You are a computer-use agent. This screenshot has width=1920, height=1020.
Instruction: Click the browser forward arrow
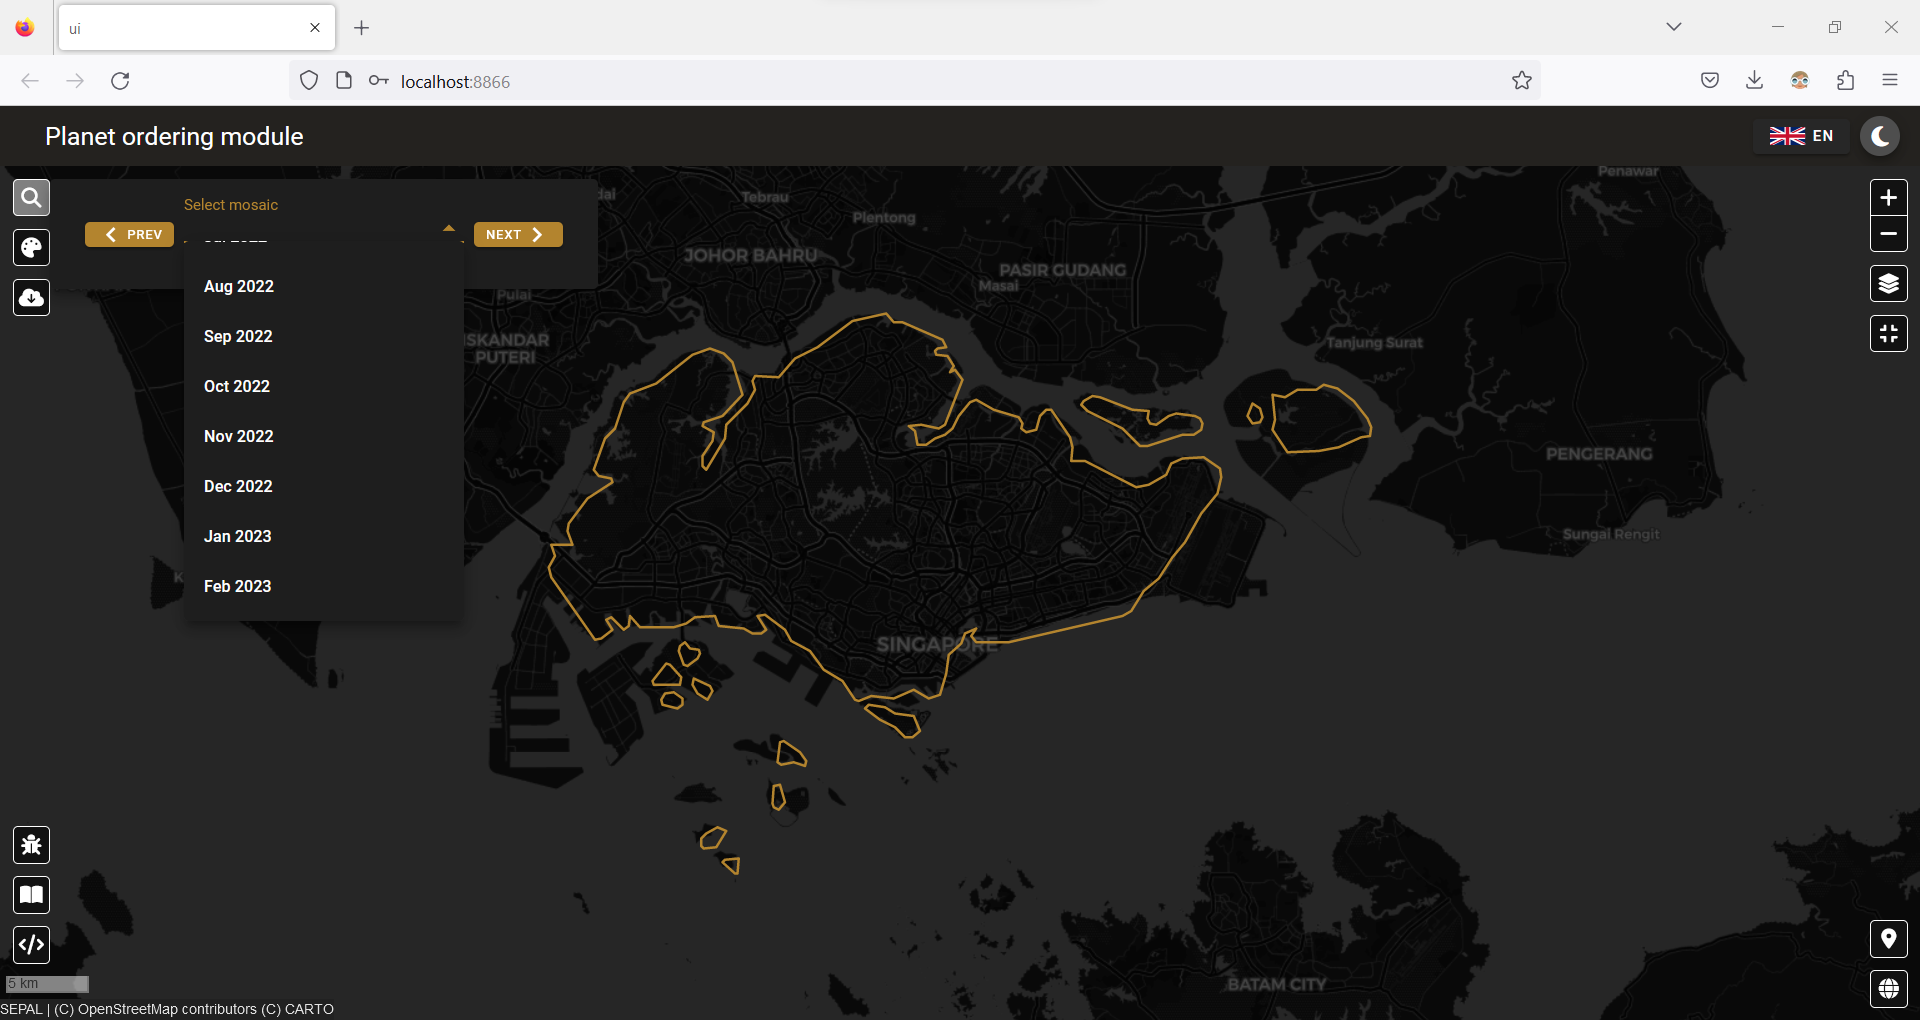(x=75, y=81)
